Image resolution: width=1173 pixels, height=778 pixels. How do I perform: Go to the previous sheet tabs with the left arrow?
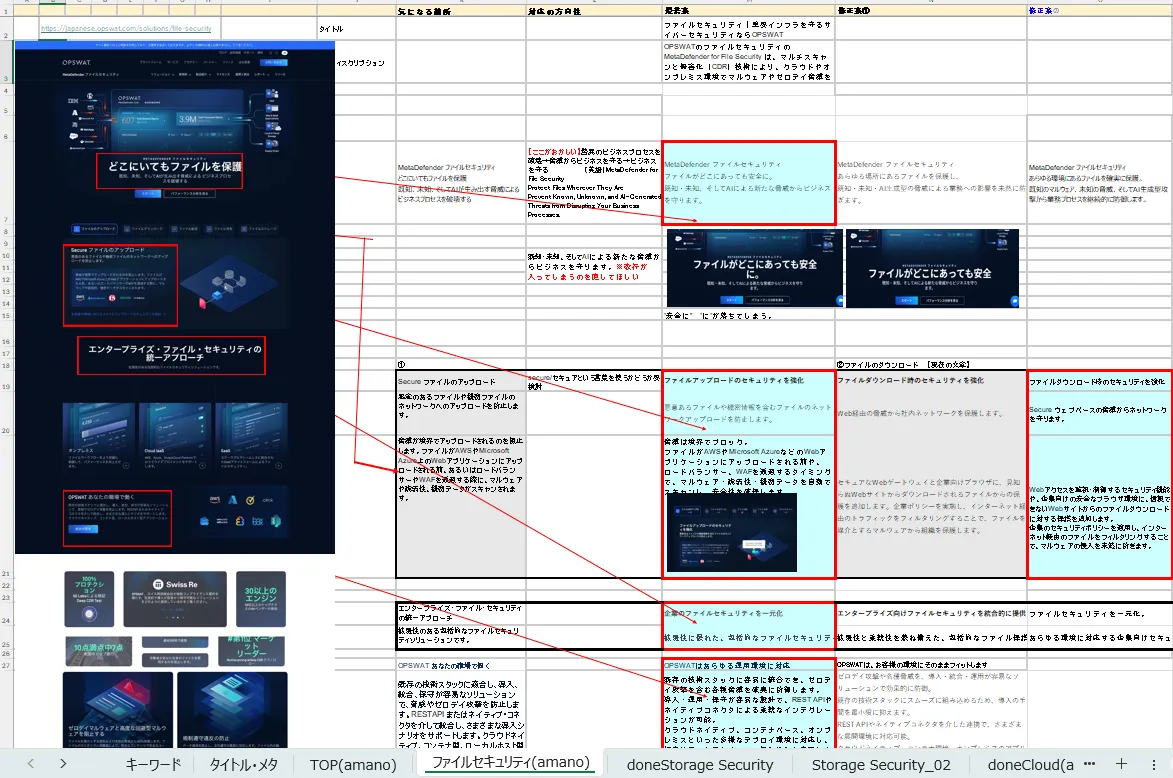31,764
